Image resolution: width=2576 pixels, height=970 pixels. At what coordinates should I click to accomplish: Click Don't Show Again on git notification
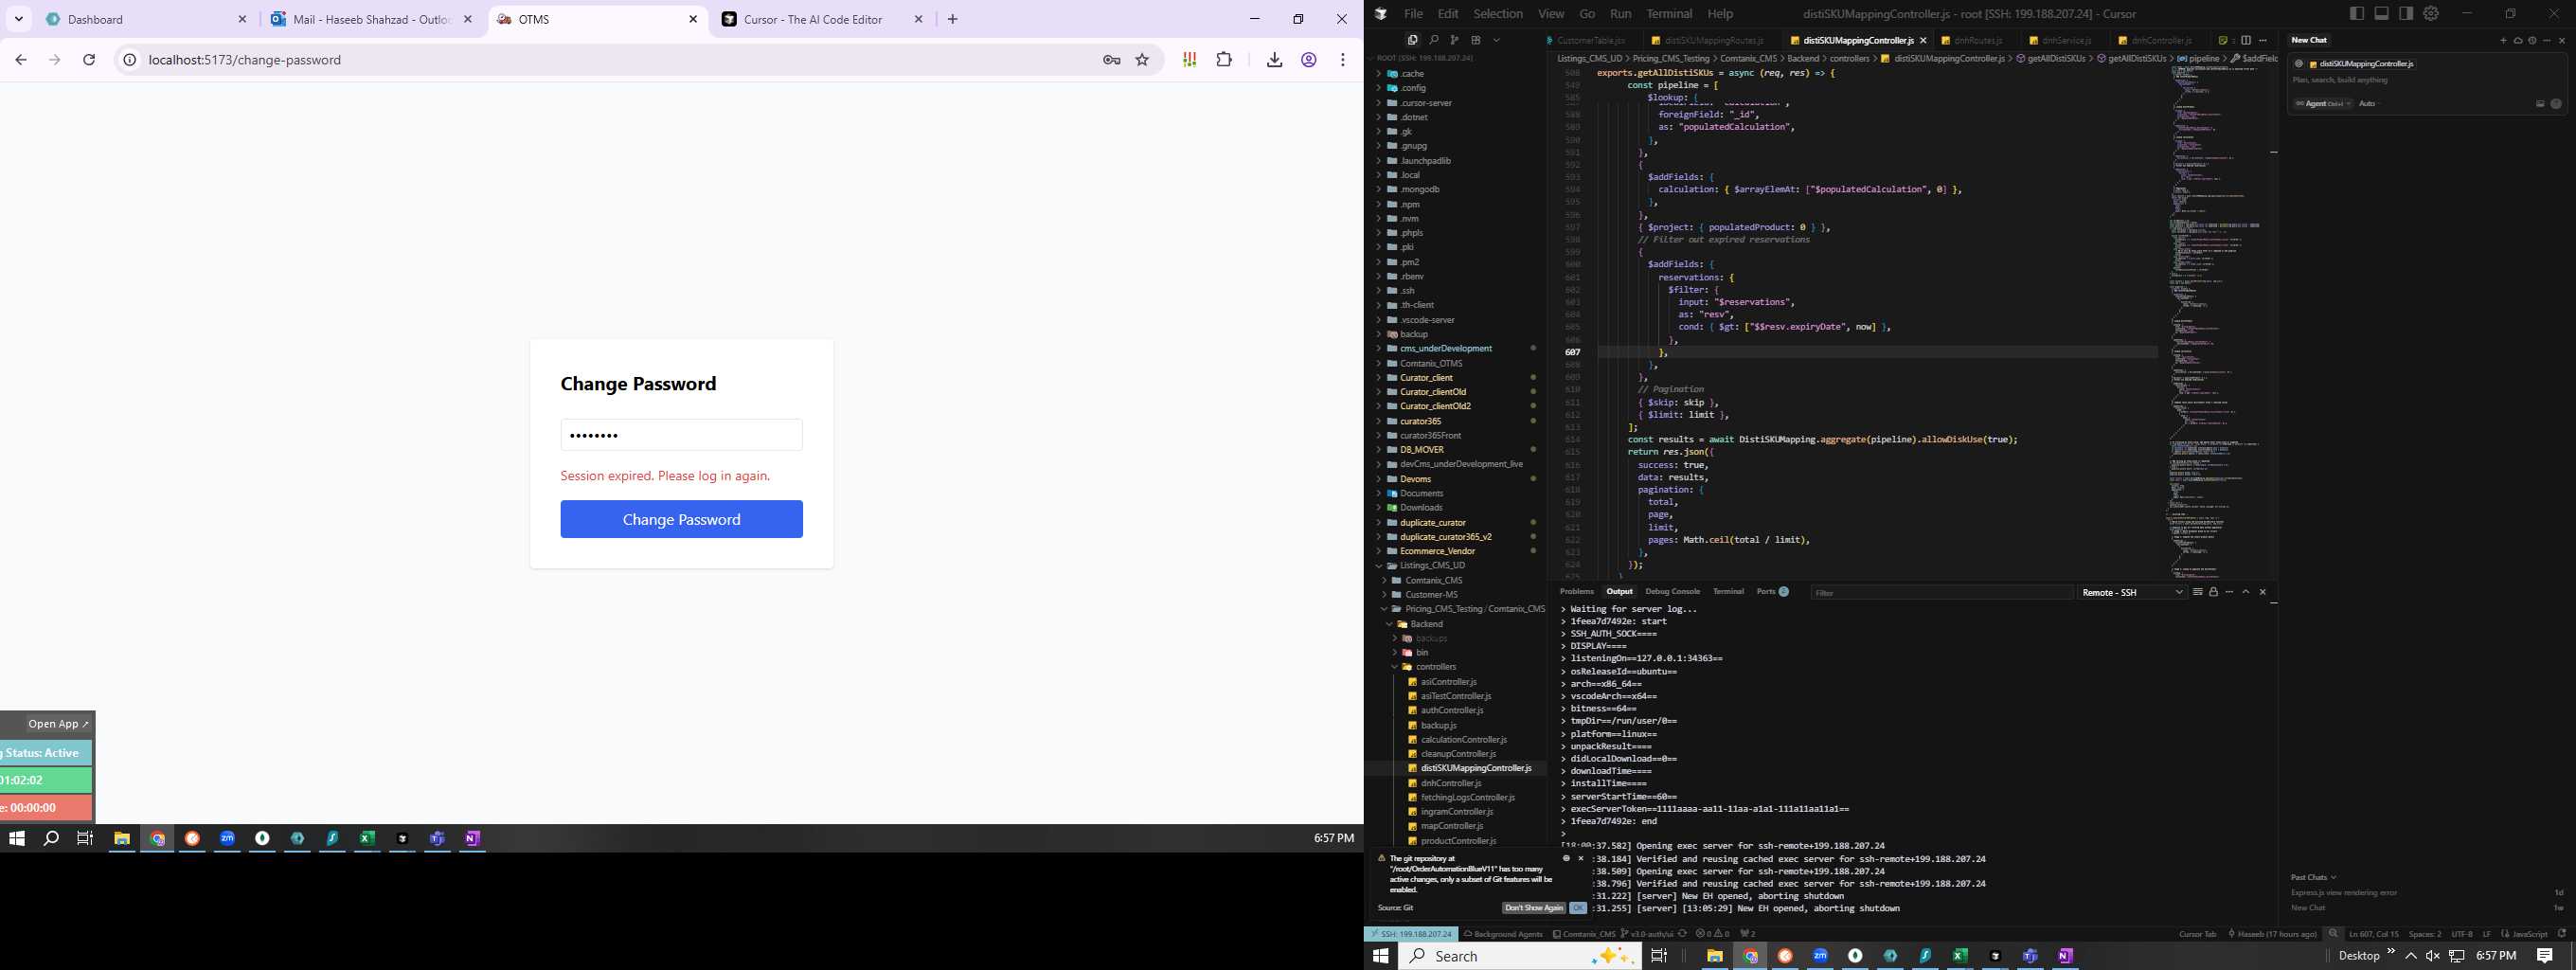click(x=1533, y=908)
